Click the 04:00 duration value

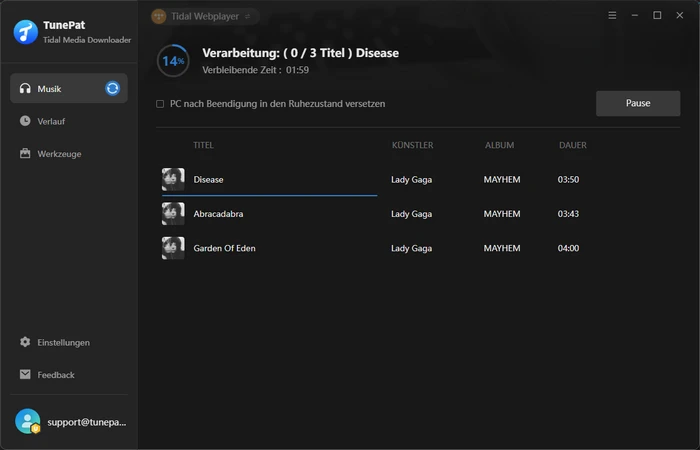coord(568,248)
